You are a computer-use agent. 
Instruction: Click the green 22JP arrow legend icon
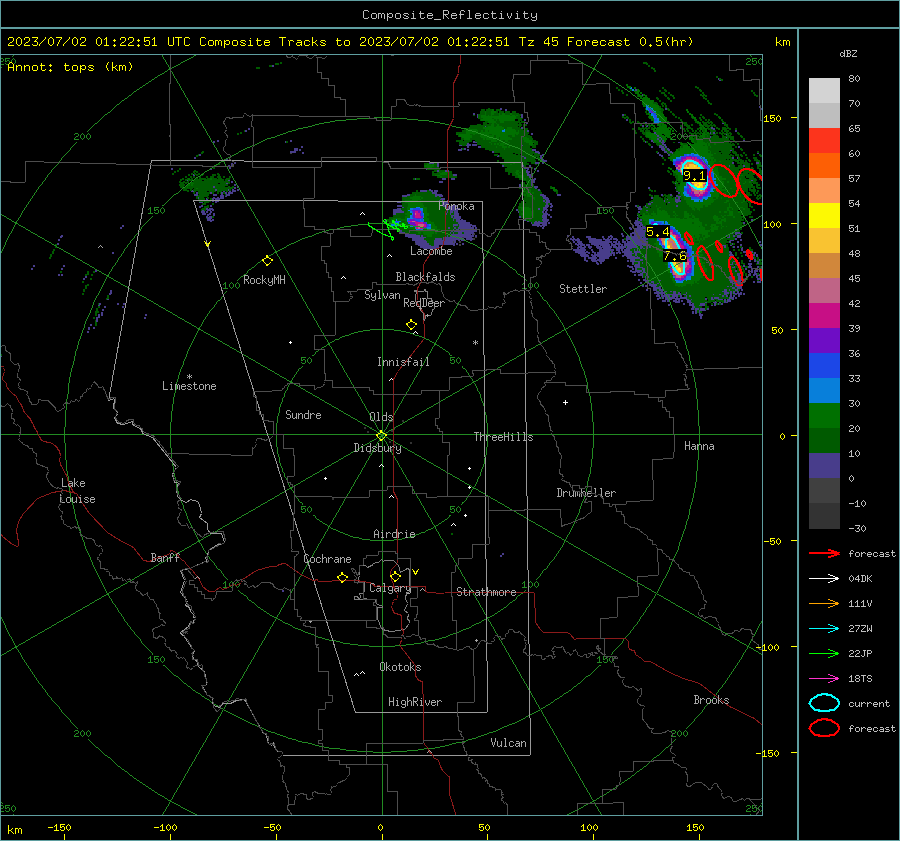(x=824, y=653)
